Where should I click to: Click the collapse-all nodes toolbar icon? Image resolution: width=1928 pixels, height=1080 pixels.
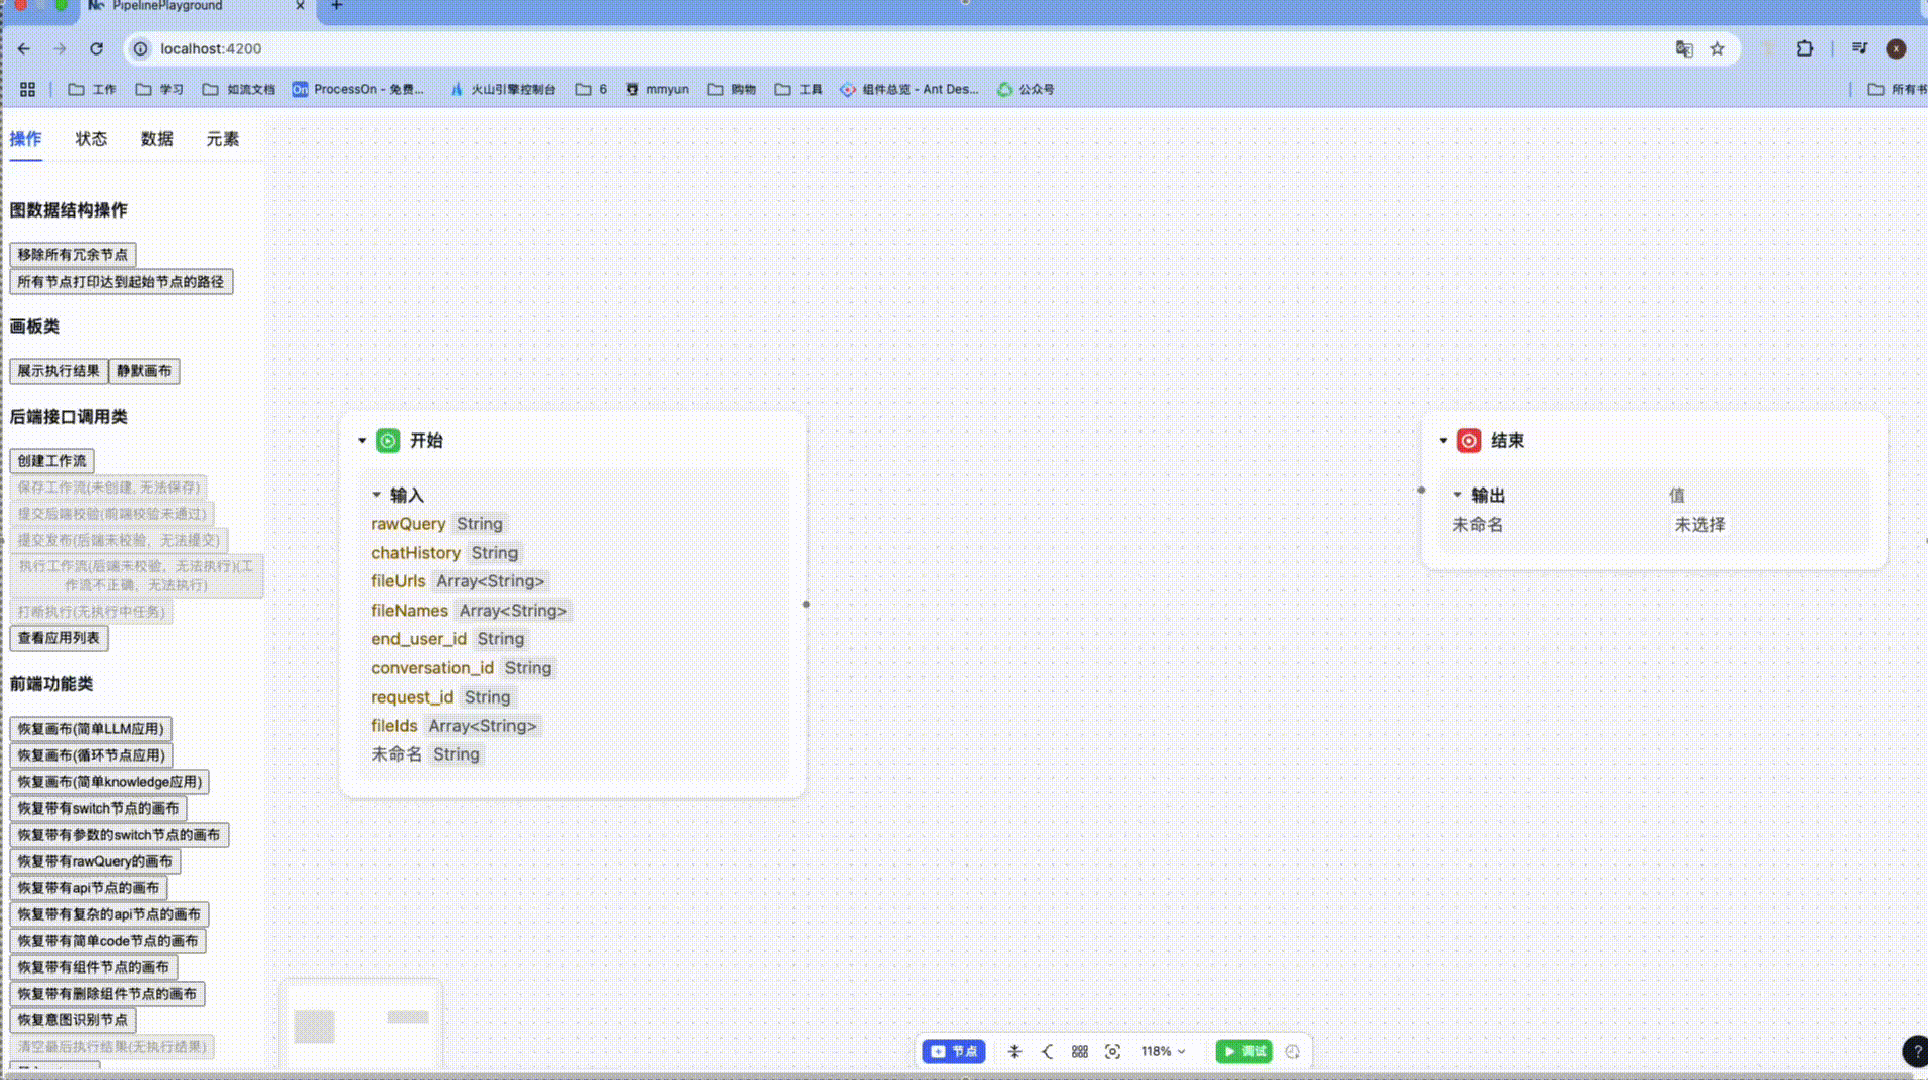[1014, 1051]
